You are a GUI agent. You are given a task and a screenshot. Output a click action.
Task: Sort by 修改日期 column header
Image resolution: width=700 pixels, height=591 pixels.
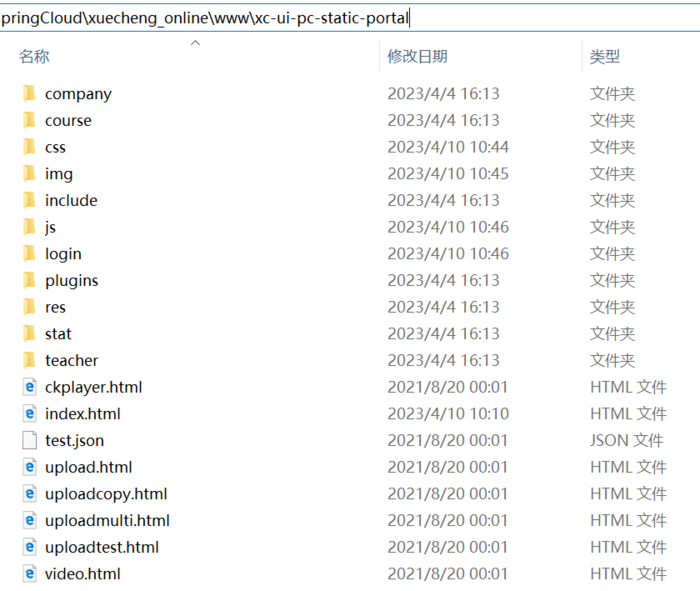click(x=417, y=57)
